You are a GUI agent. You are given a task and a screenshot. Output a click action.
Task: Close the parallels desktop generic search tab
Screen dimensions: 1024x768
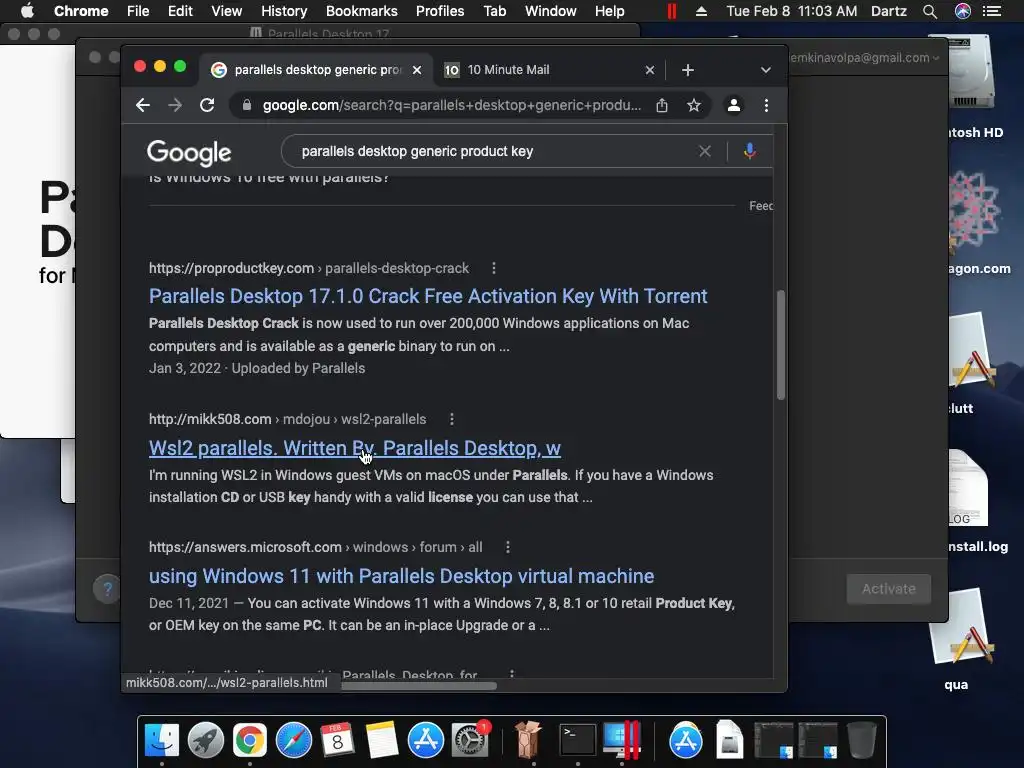pyautogui.click(x=417, y=70)
